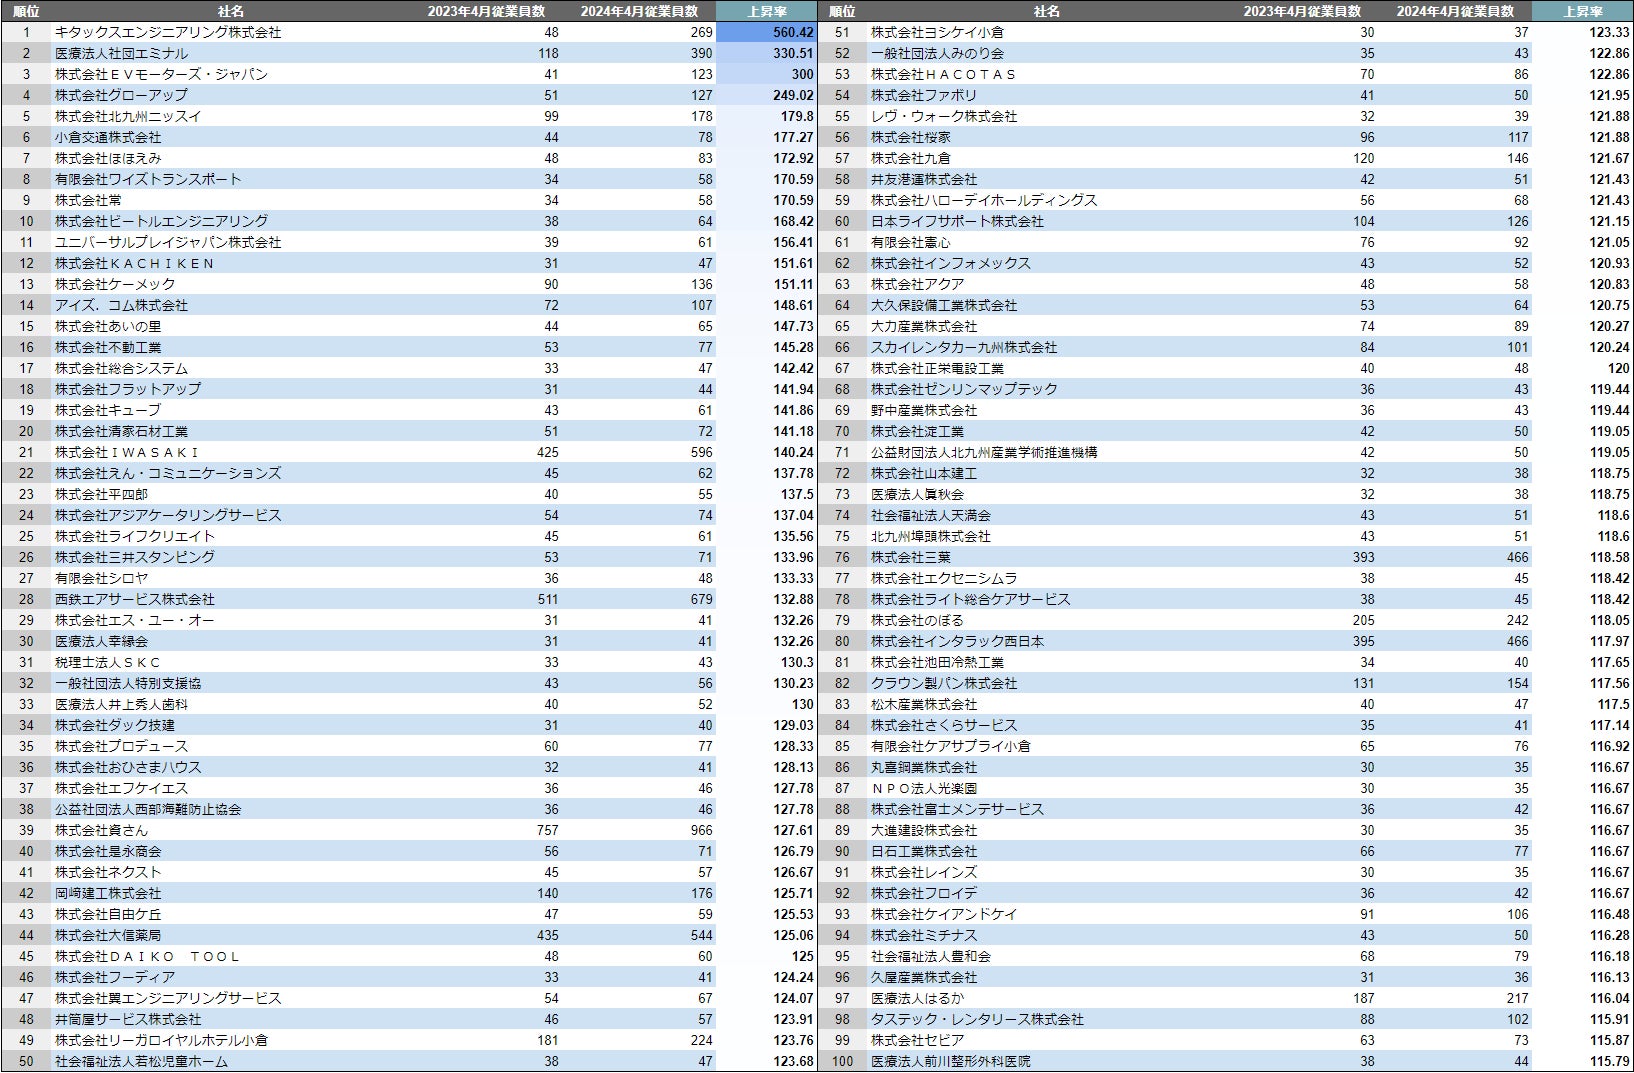Image resolution: width=1634 pixels, height=1073 pixels.
Task: Click the left 上昇率 header cell
Action: click(x=767, y=11)
